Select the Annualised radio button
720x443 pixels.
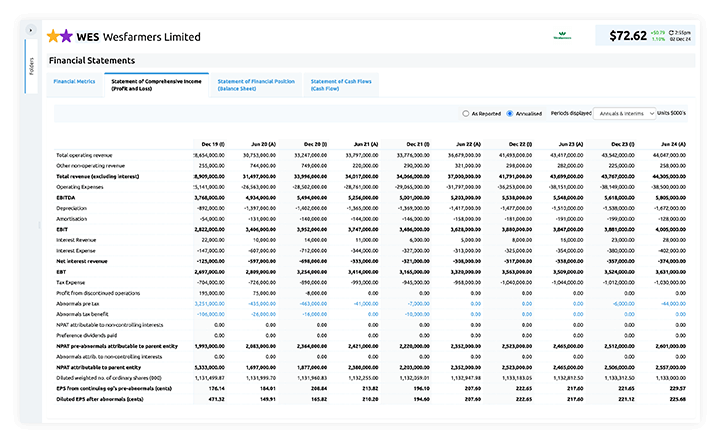(x=510, y=113)
